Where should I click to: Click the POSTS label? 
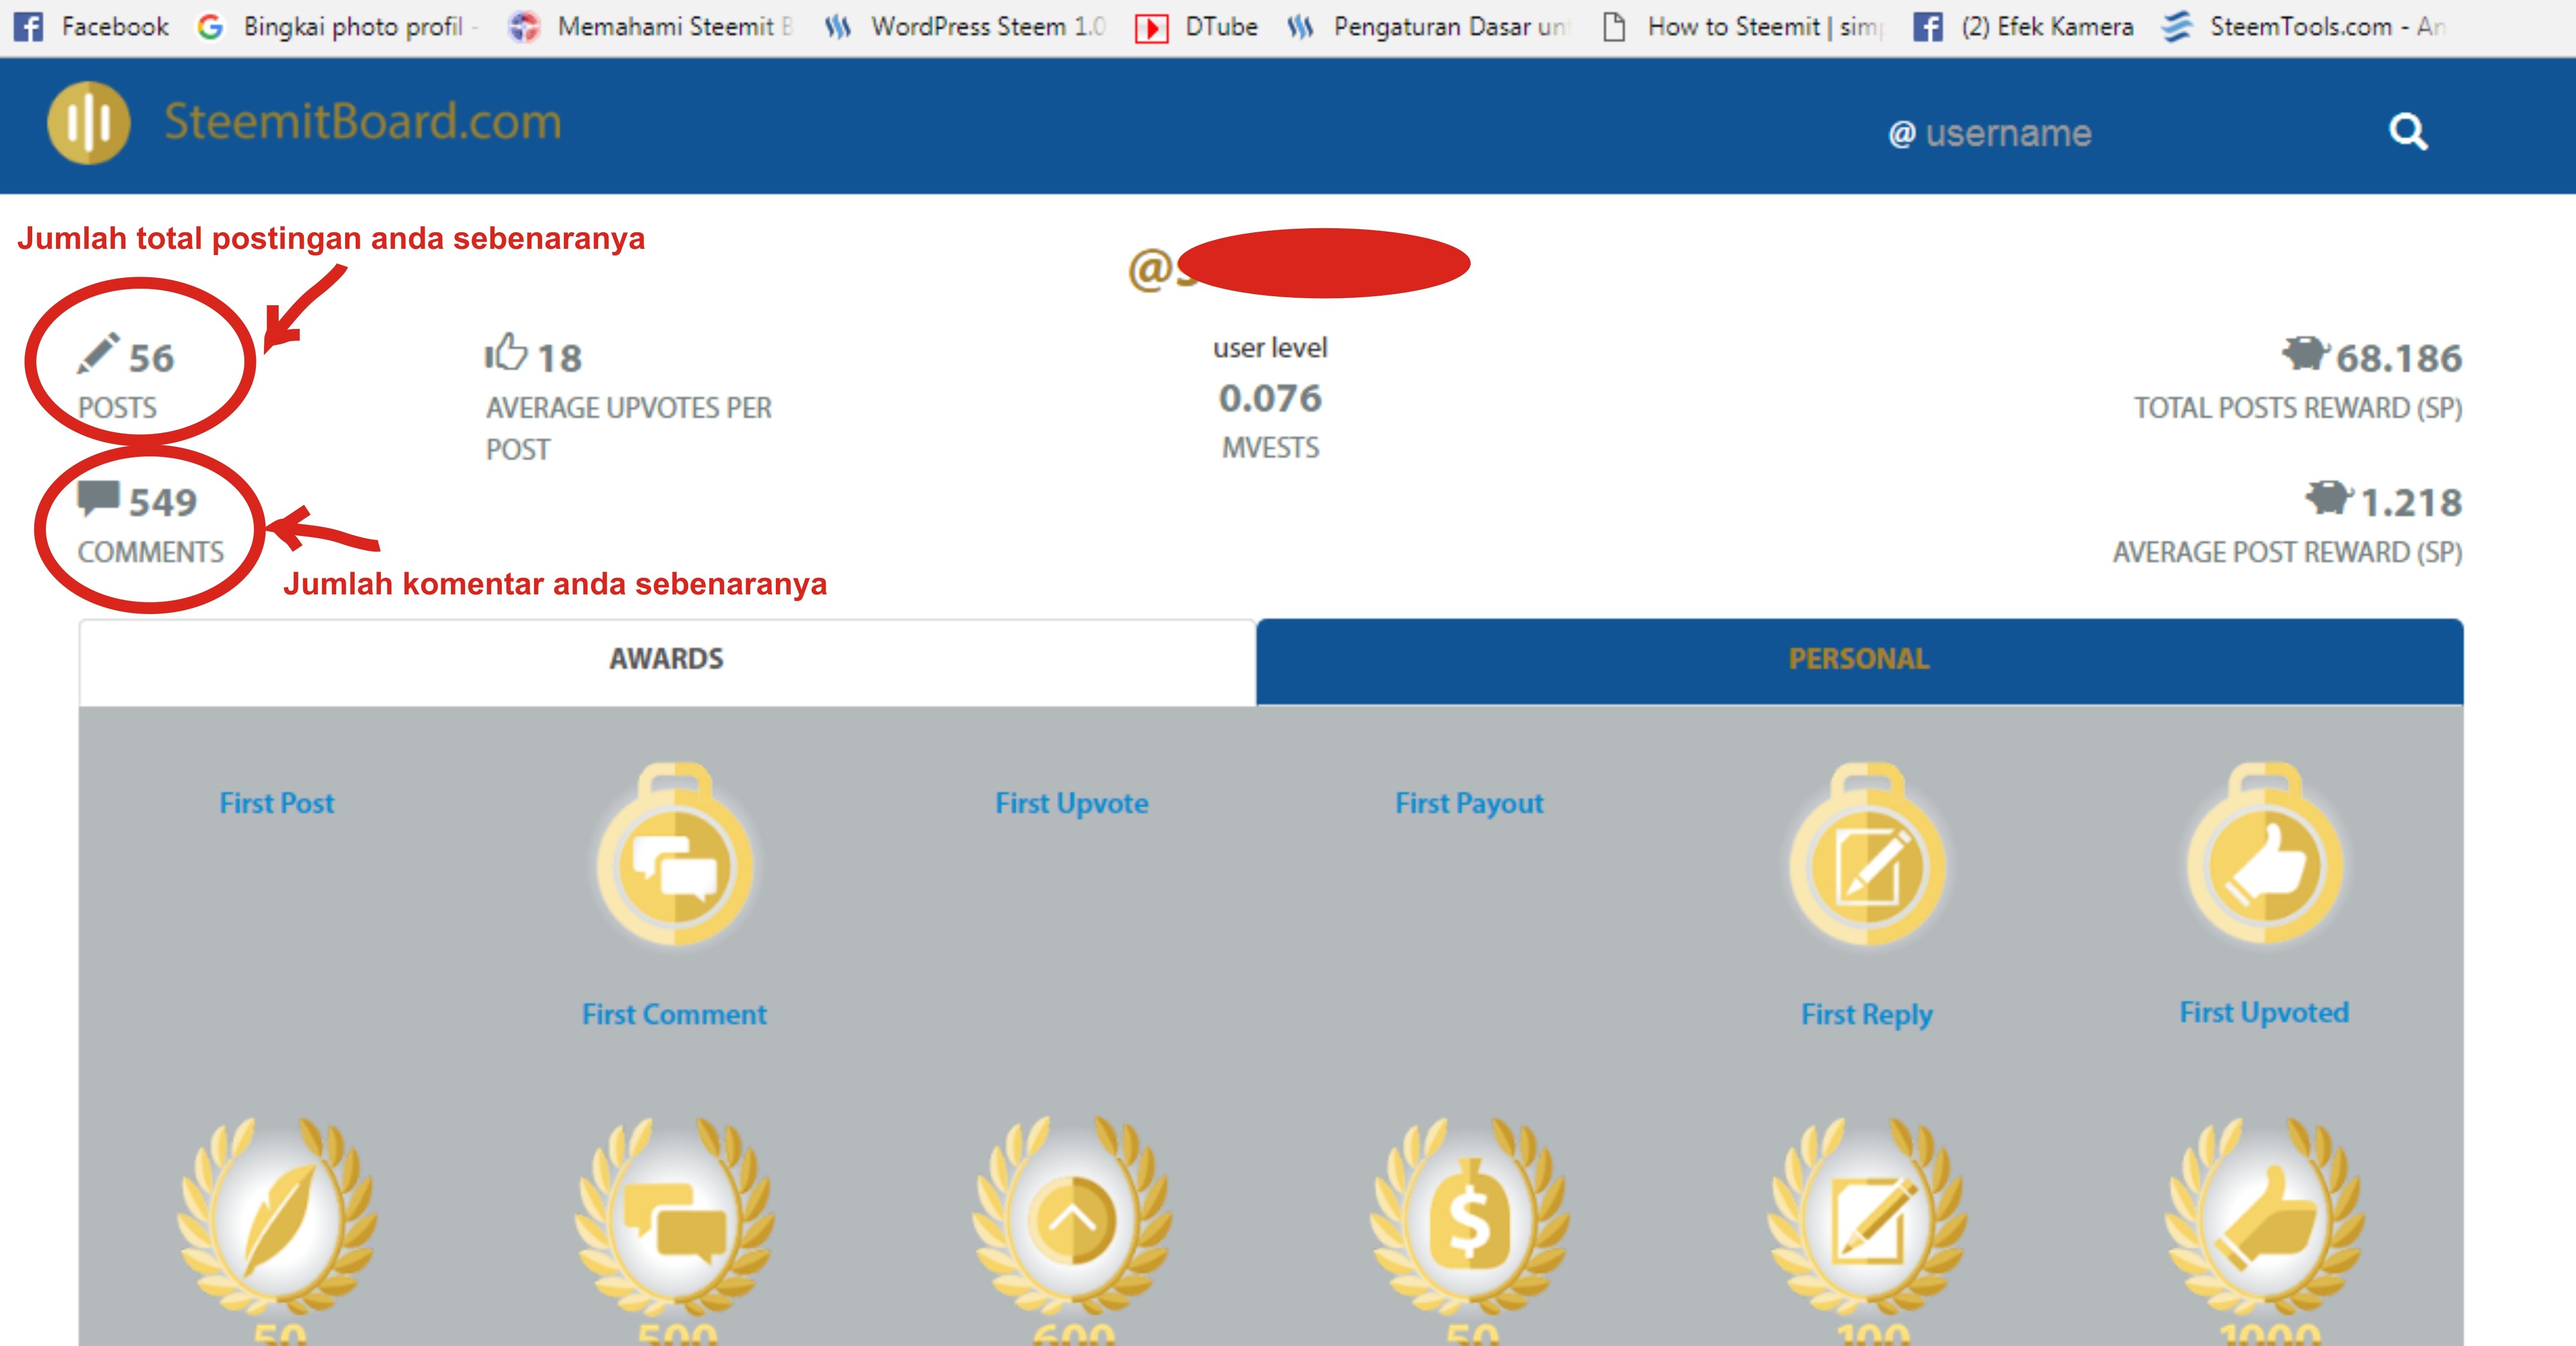tap(117, 408)
